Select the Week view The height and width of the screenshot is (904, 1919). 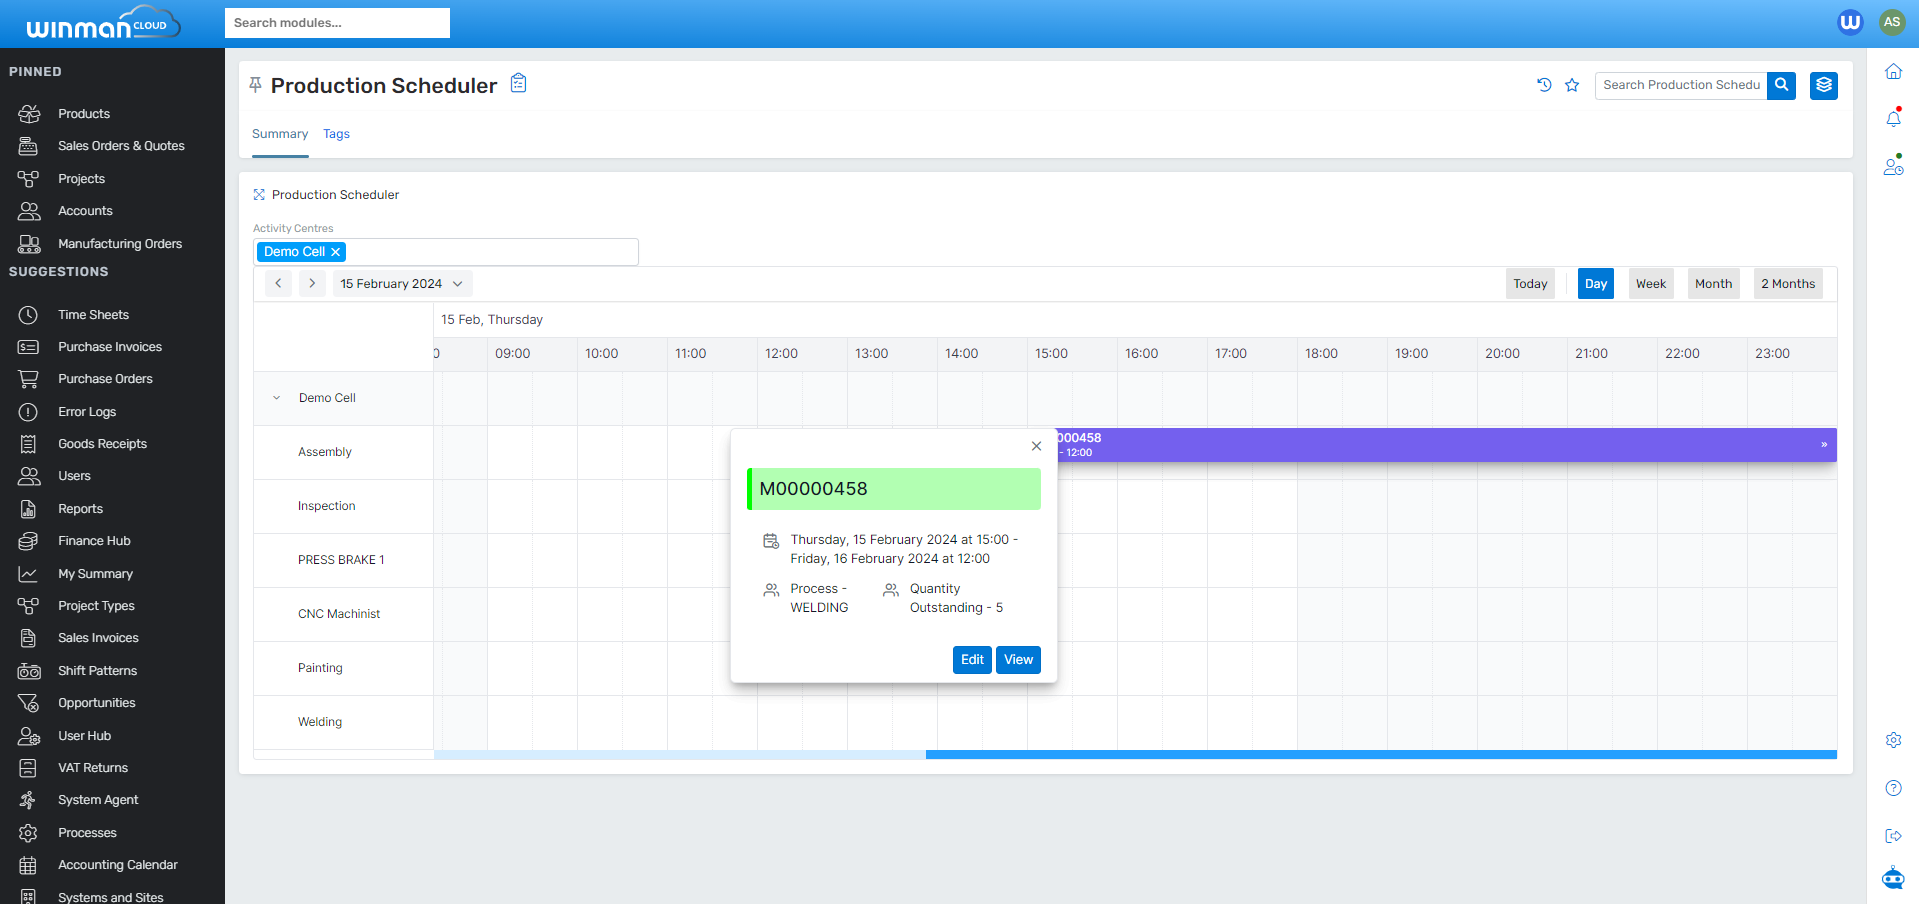tap(1650, 284)
